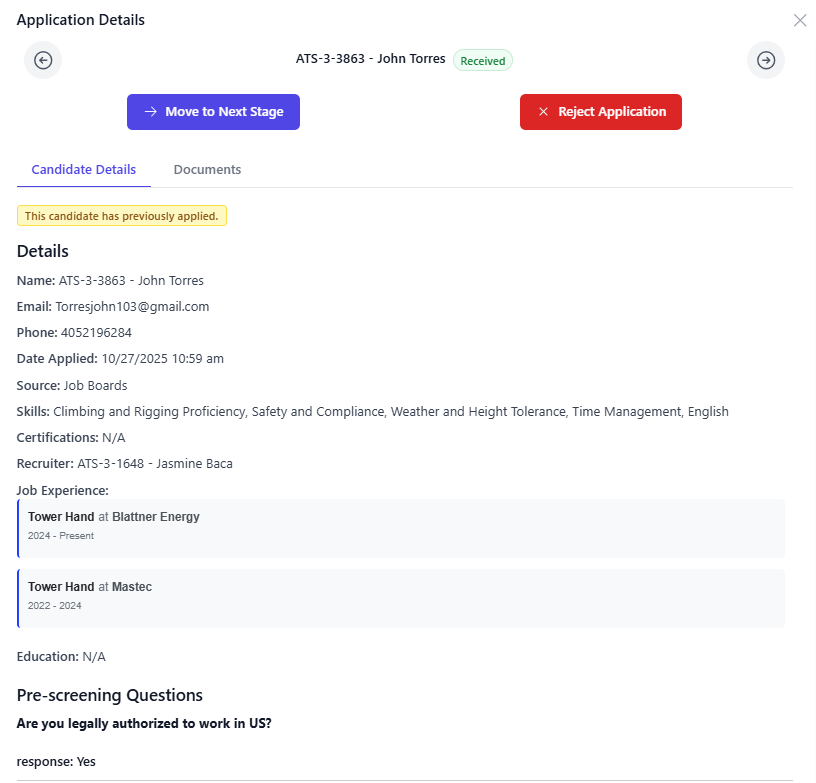This screenshot has width=816, height=783.
Task: Click the Date Applied value
Action: tap(162, 359)
